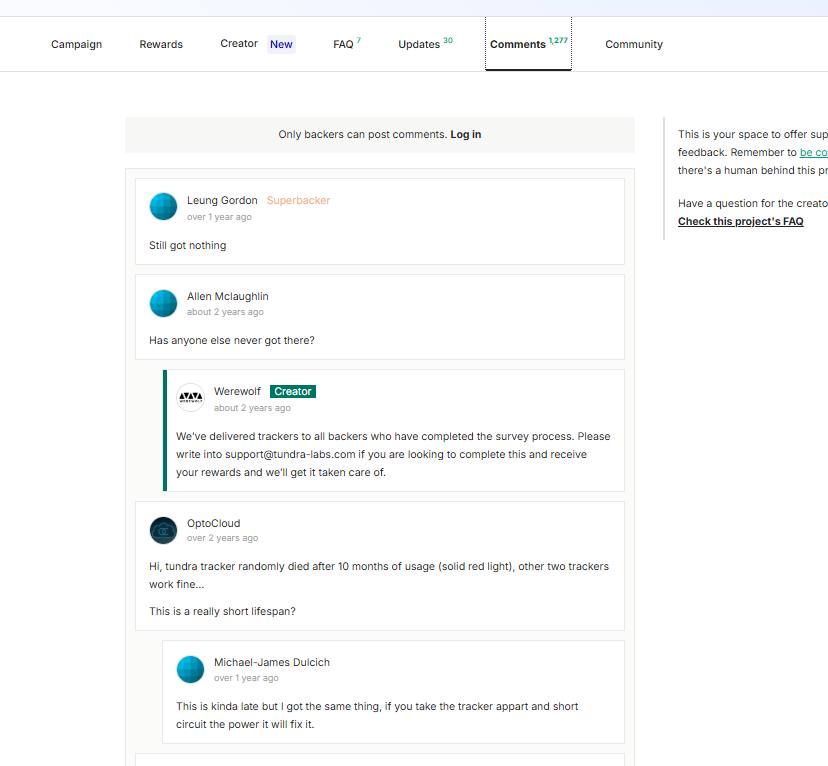
Task: Open Michael-James Dulcich's avatar
Action: pos(190,669)
